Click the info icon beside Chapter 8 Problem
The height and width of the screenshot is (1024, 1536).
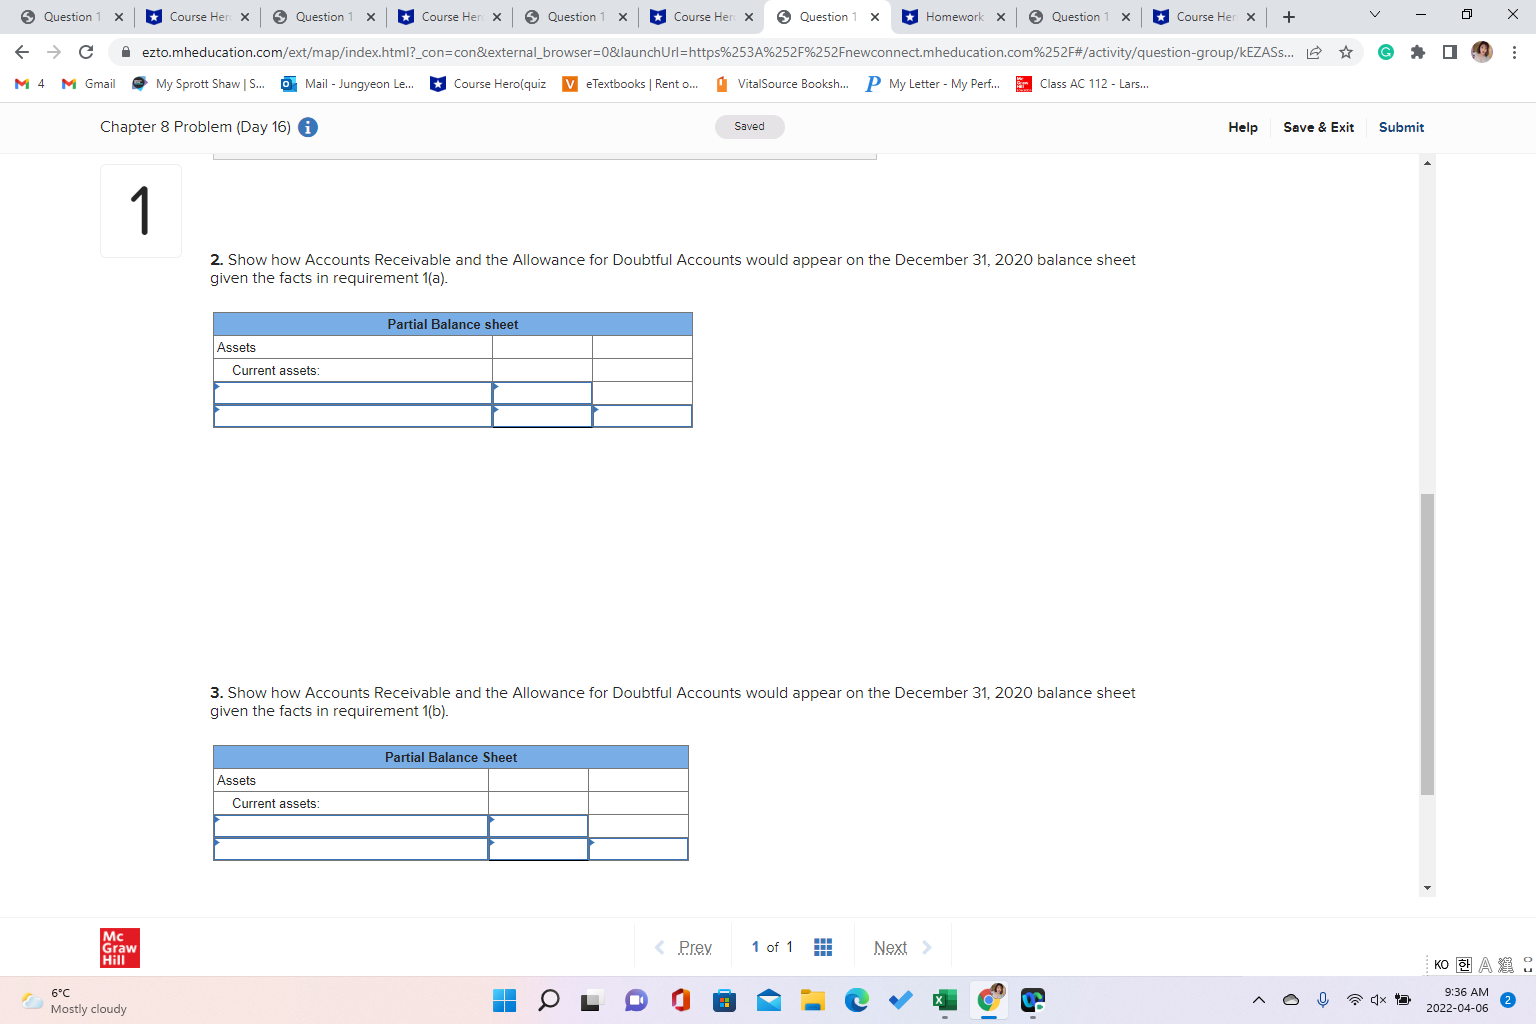click(308, 127)
